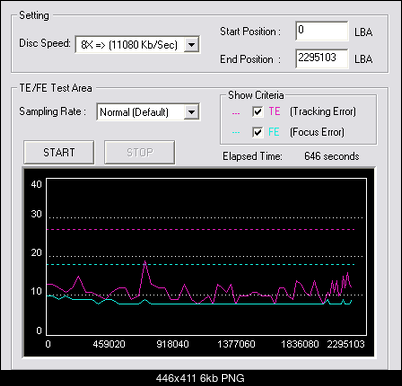The image size is (402, 386).
Task: Click the 1836080 x-axis label
Action: point(300,344)
